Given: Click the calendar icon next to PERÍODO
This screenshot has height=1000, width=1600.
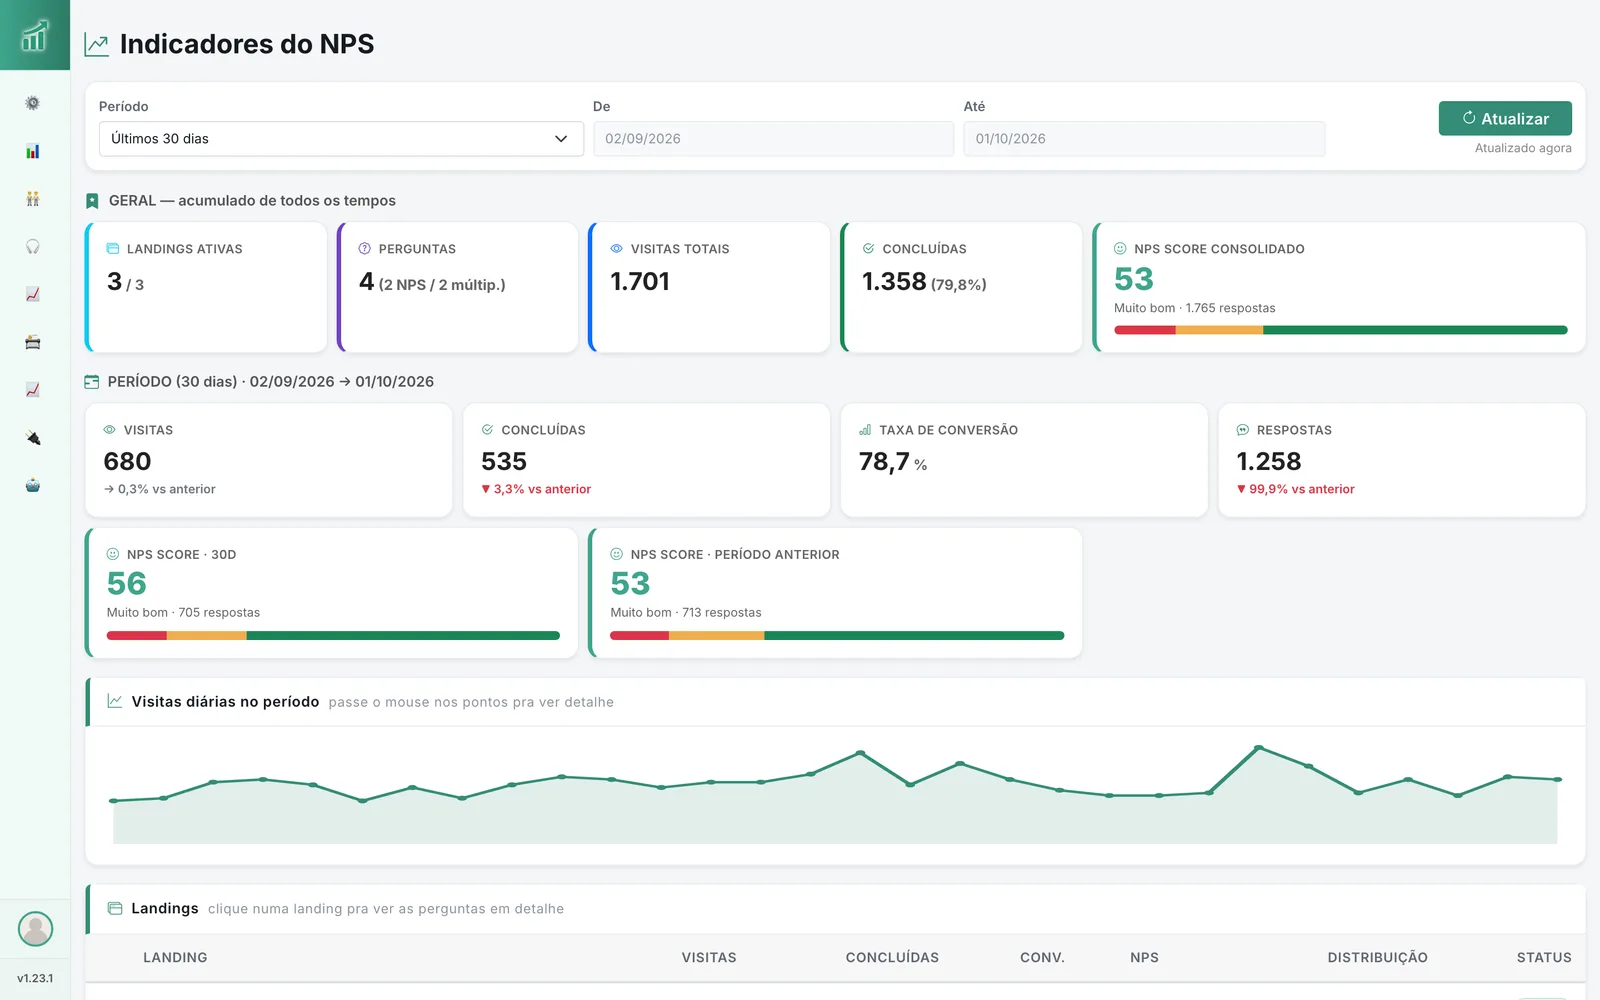Looking at the screenshot, I should point(92,382).
